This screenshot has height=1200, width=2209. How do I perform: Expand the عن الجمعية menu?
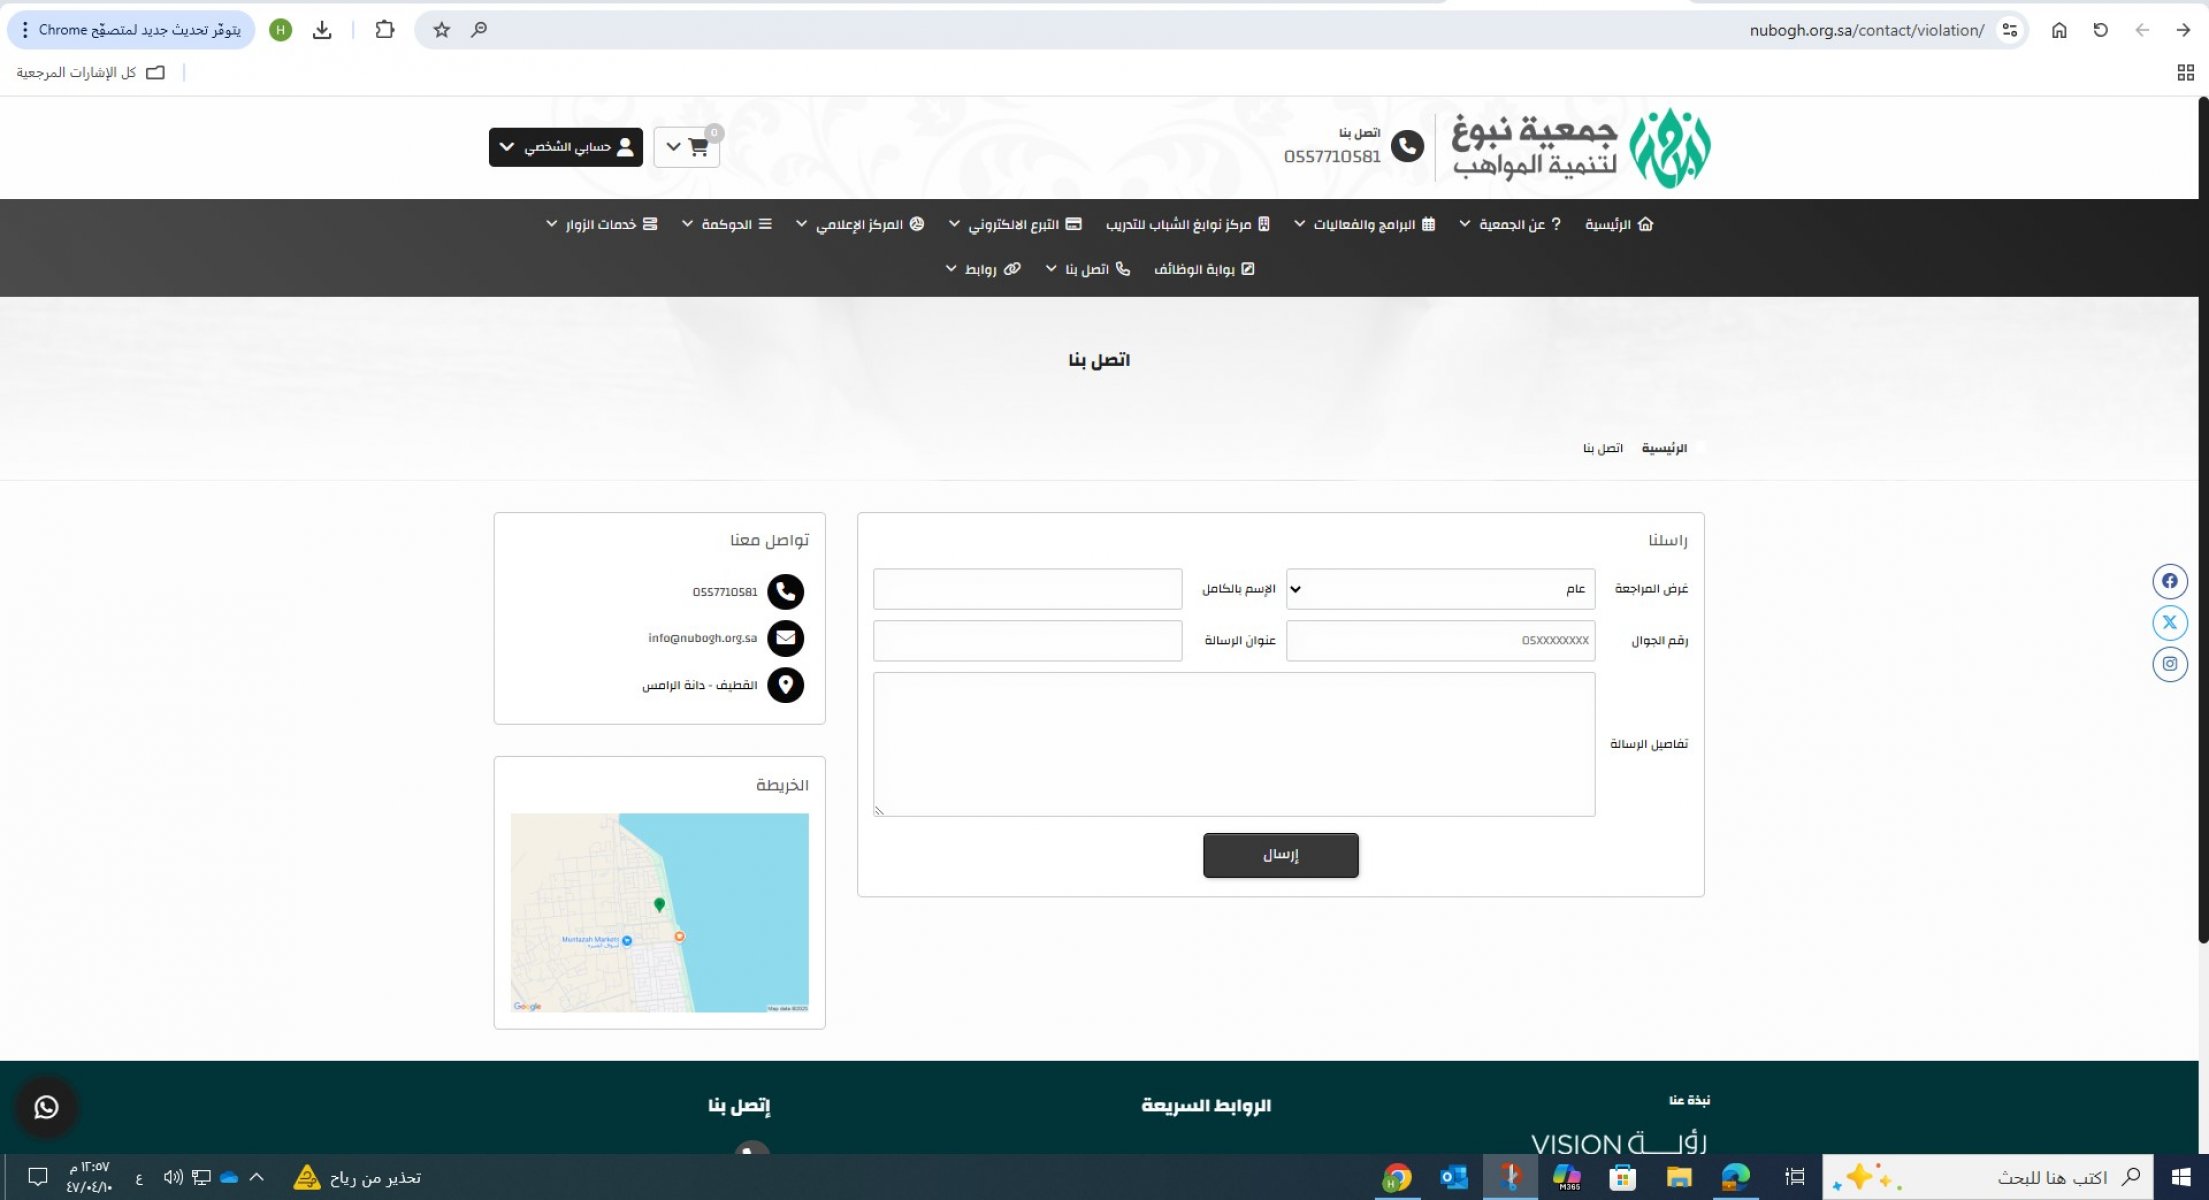tap(1514, 224)
